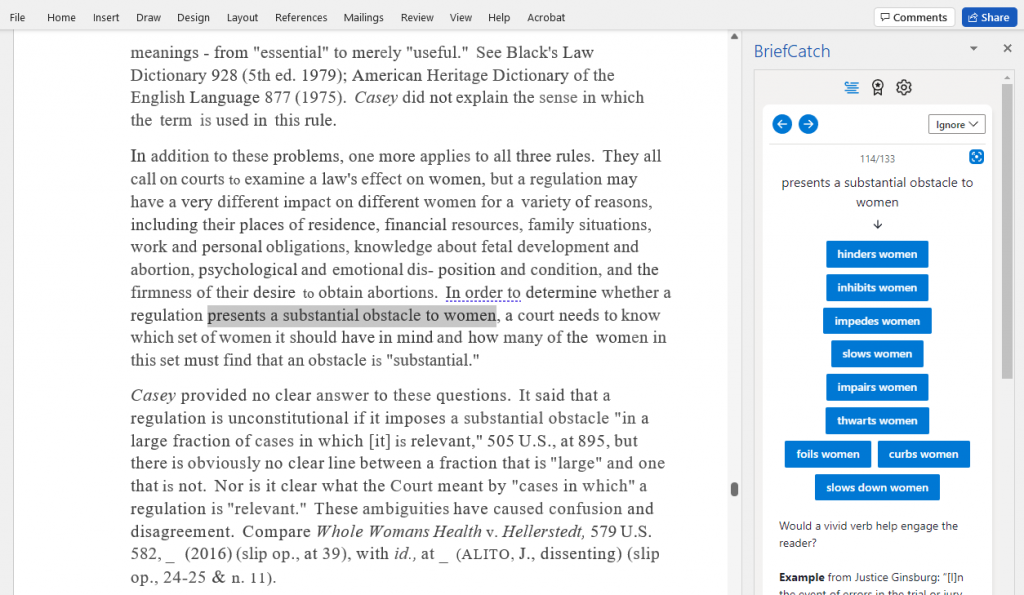Pick the "foils women" suggestion
This screenshot has width=1024, height=595.
[x=827, y=454]
